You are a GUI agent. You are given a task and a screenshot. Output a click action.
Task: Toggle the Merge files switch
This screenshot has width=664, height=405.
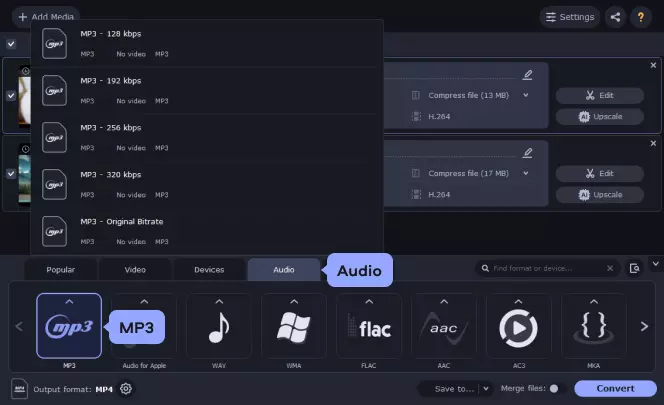coord(557,388)
